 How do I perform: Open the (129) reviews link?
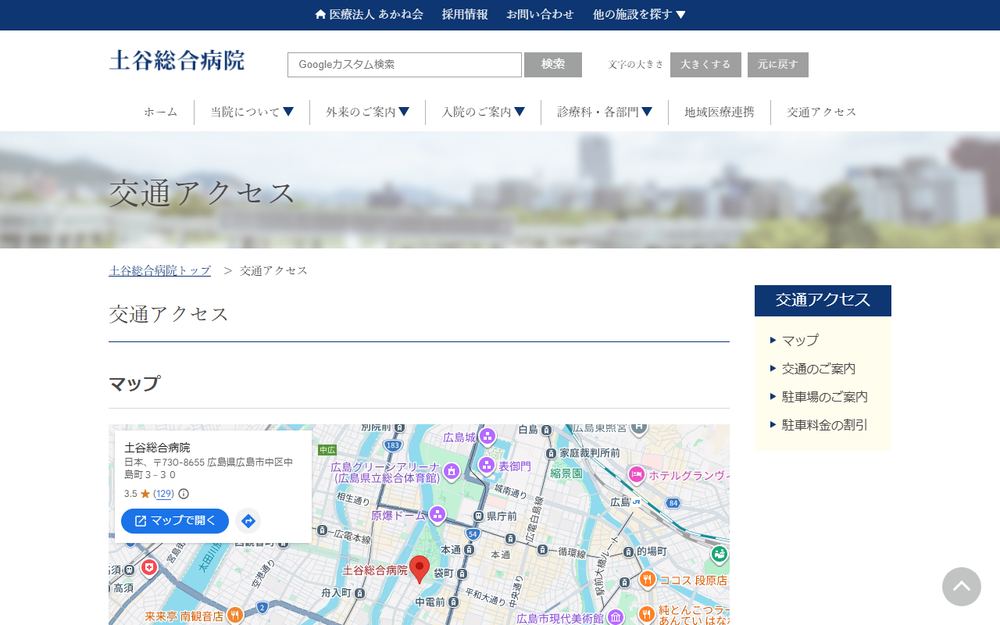coord(163,494)
